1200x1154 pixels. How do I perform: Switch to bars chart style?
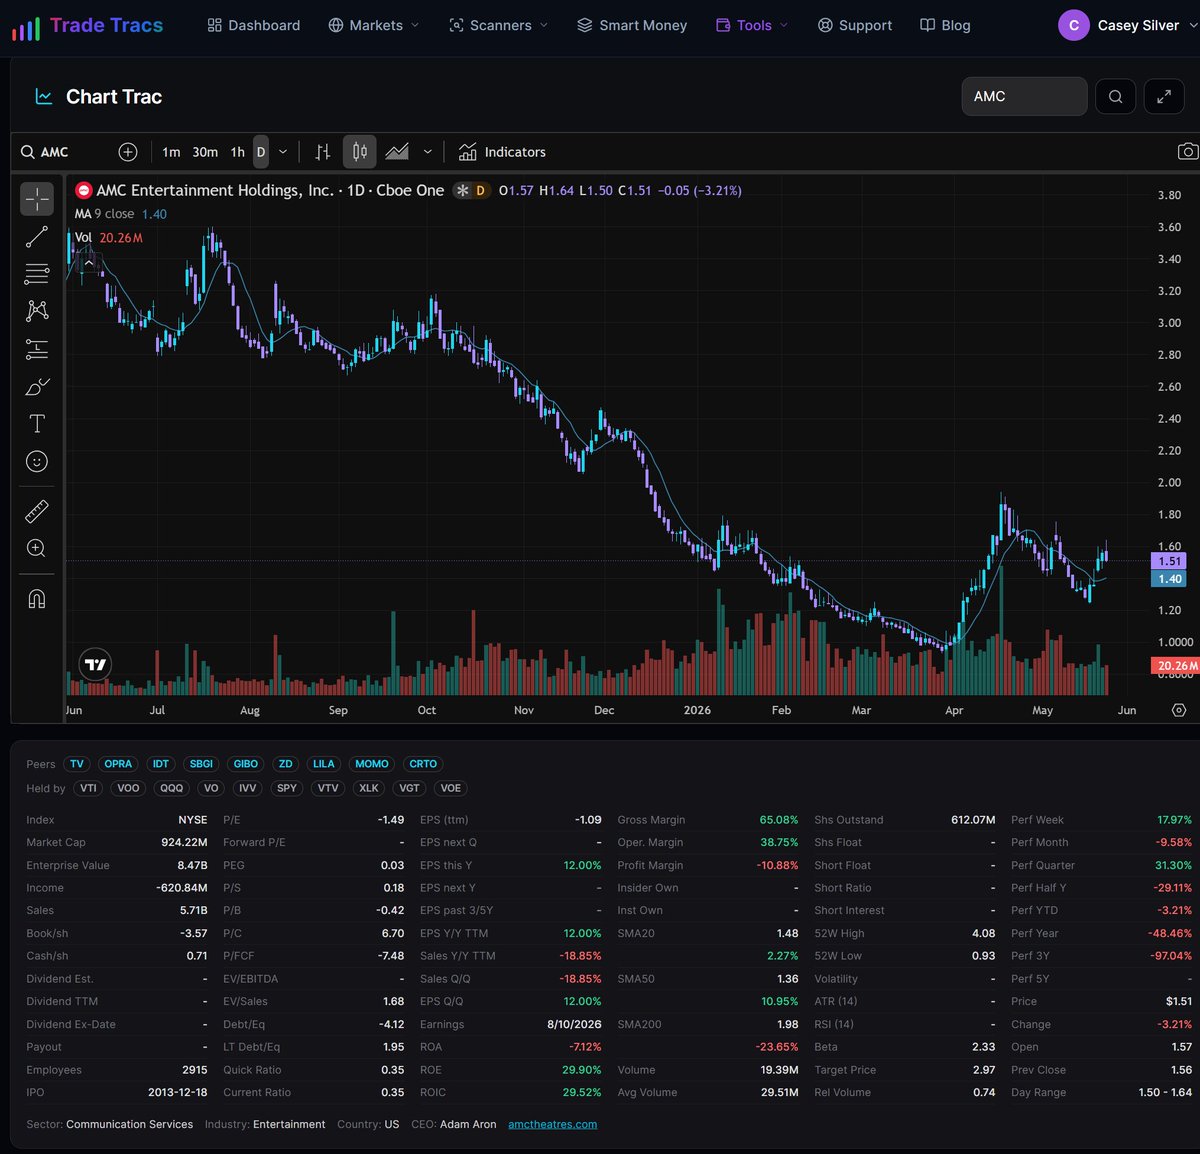[x=322, y=152]
